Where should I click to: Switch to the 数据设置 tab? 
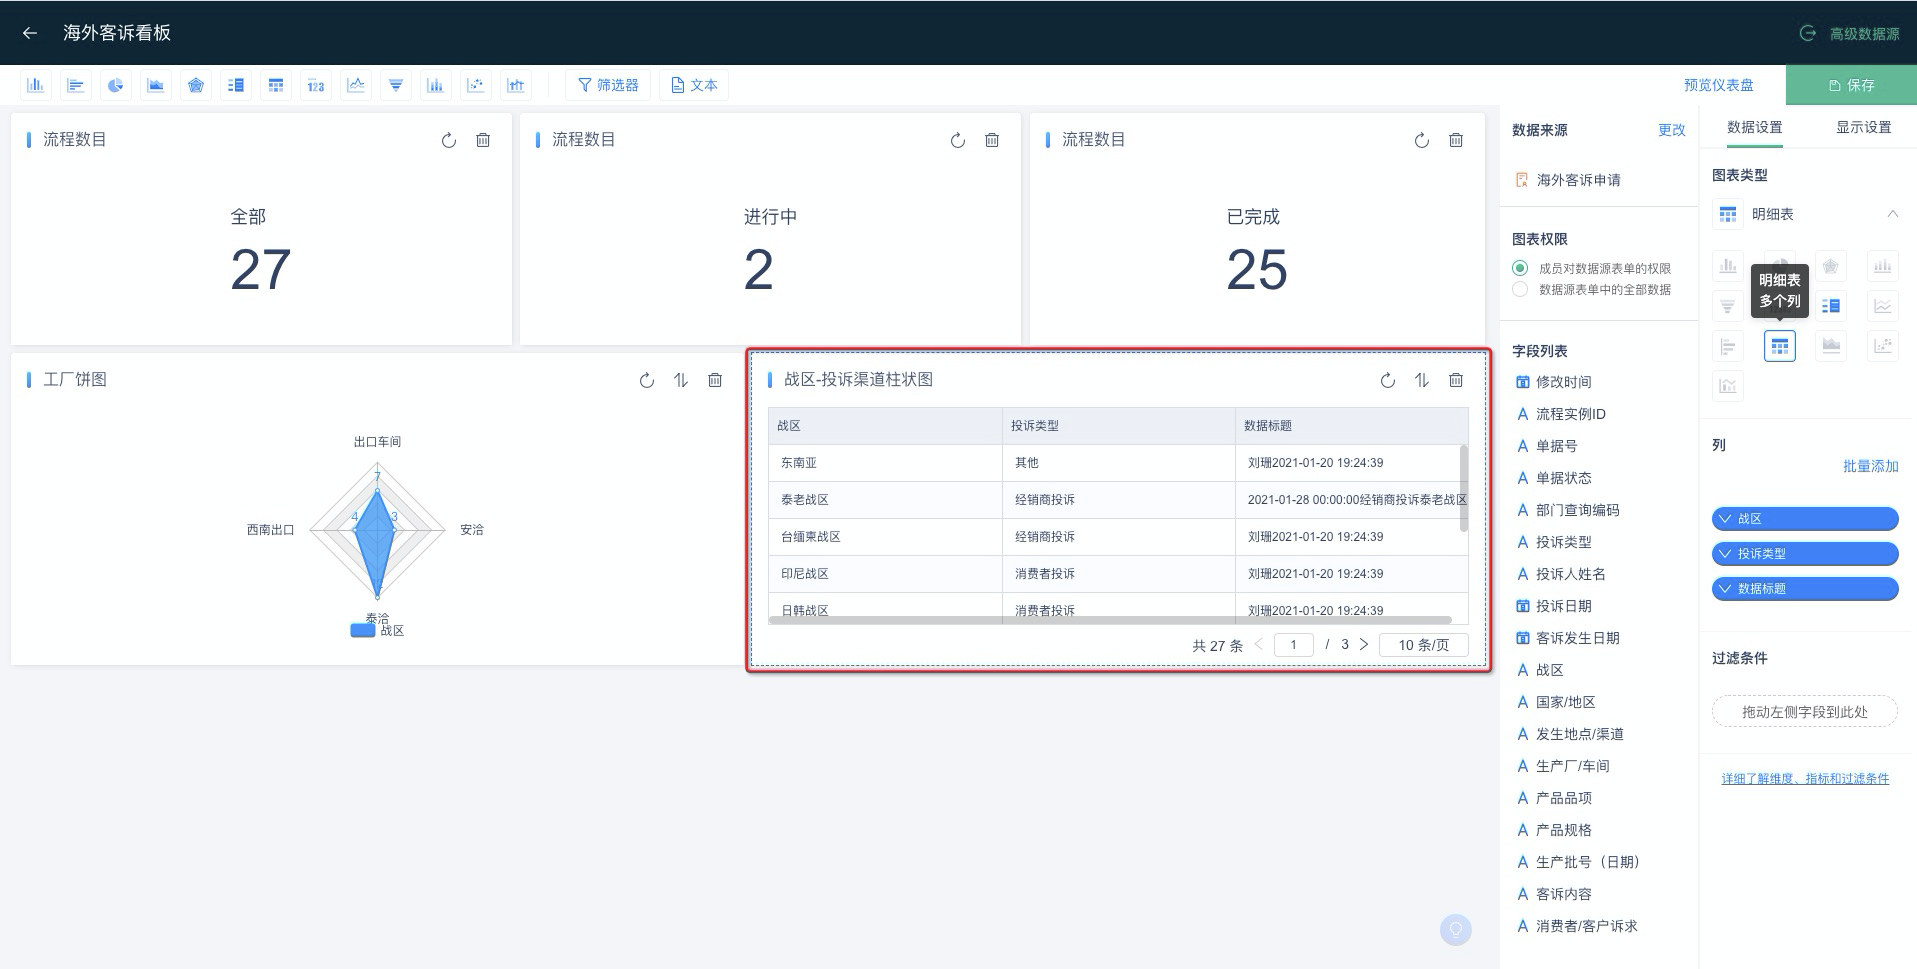pos(1755,127)
